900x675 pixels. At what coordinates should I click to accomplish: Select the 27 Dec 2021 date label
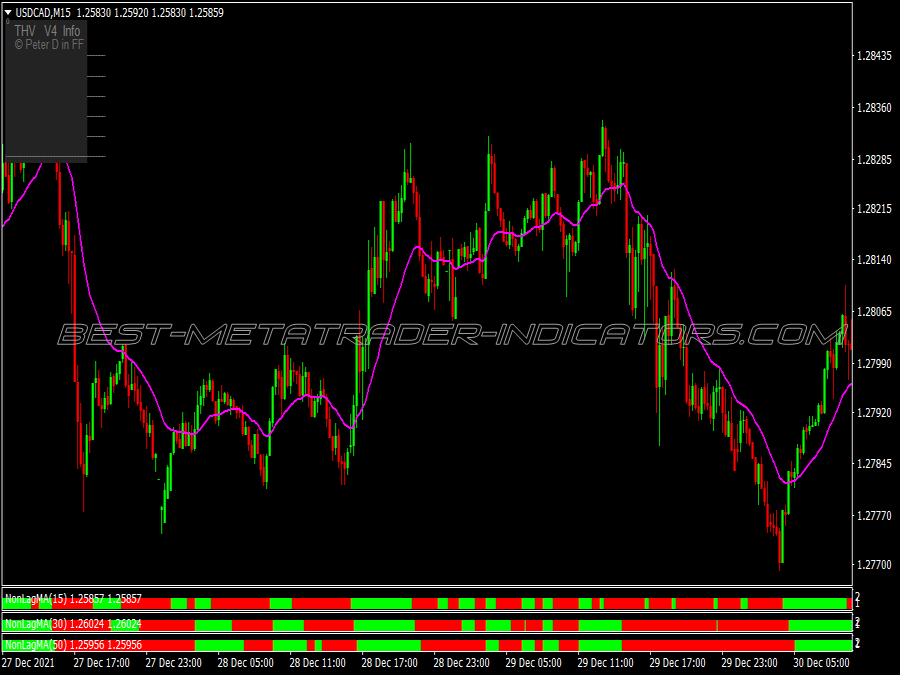(29, 662)
